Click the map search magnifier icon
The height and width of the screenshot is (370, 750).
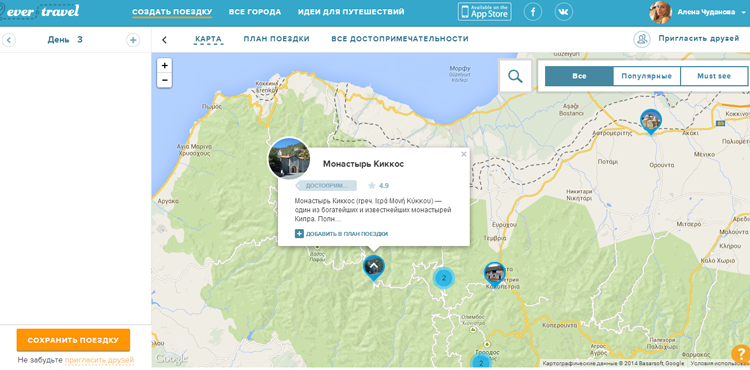click(x=515, y=76)
